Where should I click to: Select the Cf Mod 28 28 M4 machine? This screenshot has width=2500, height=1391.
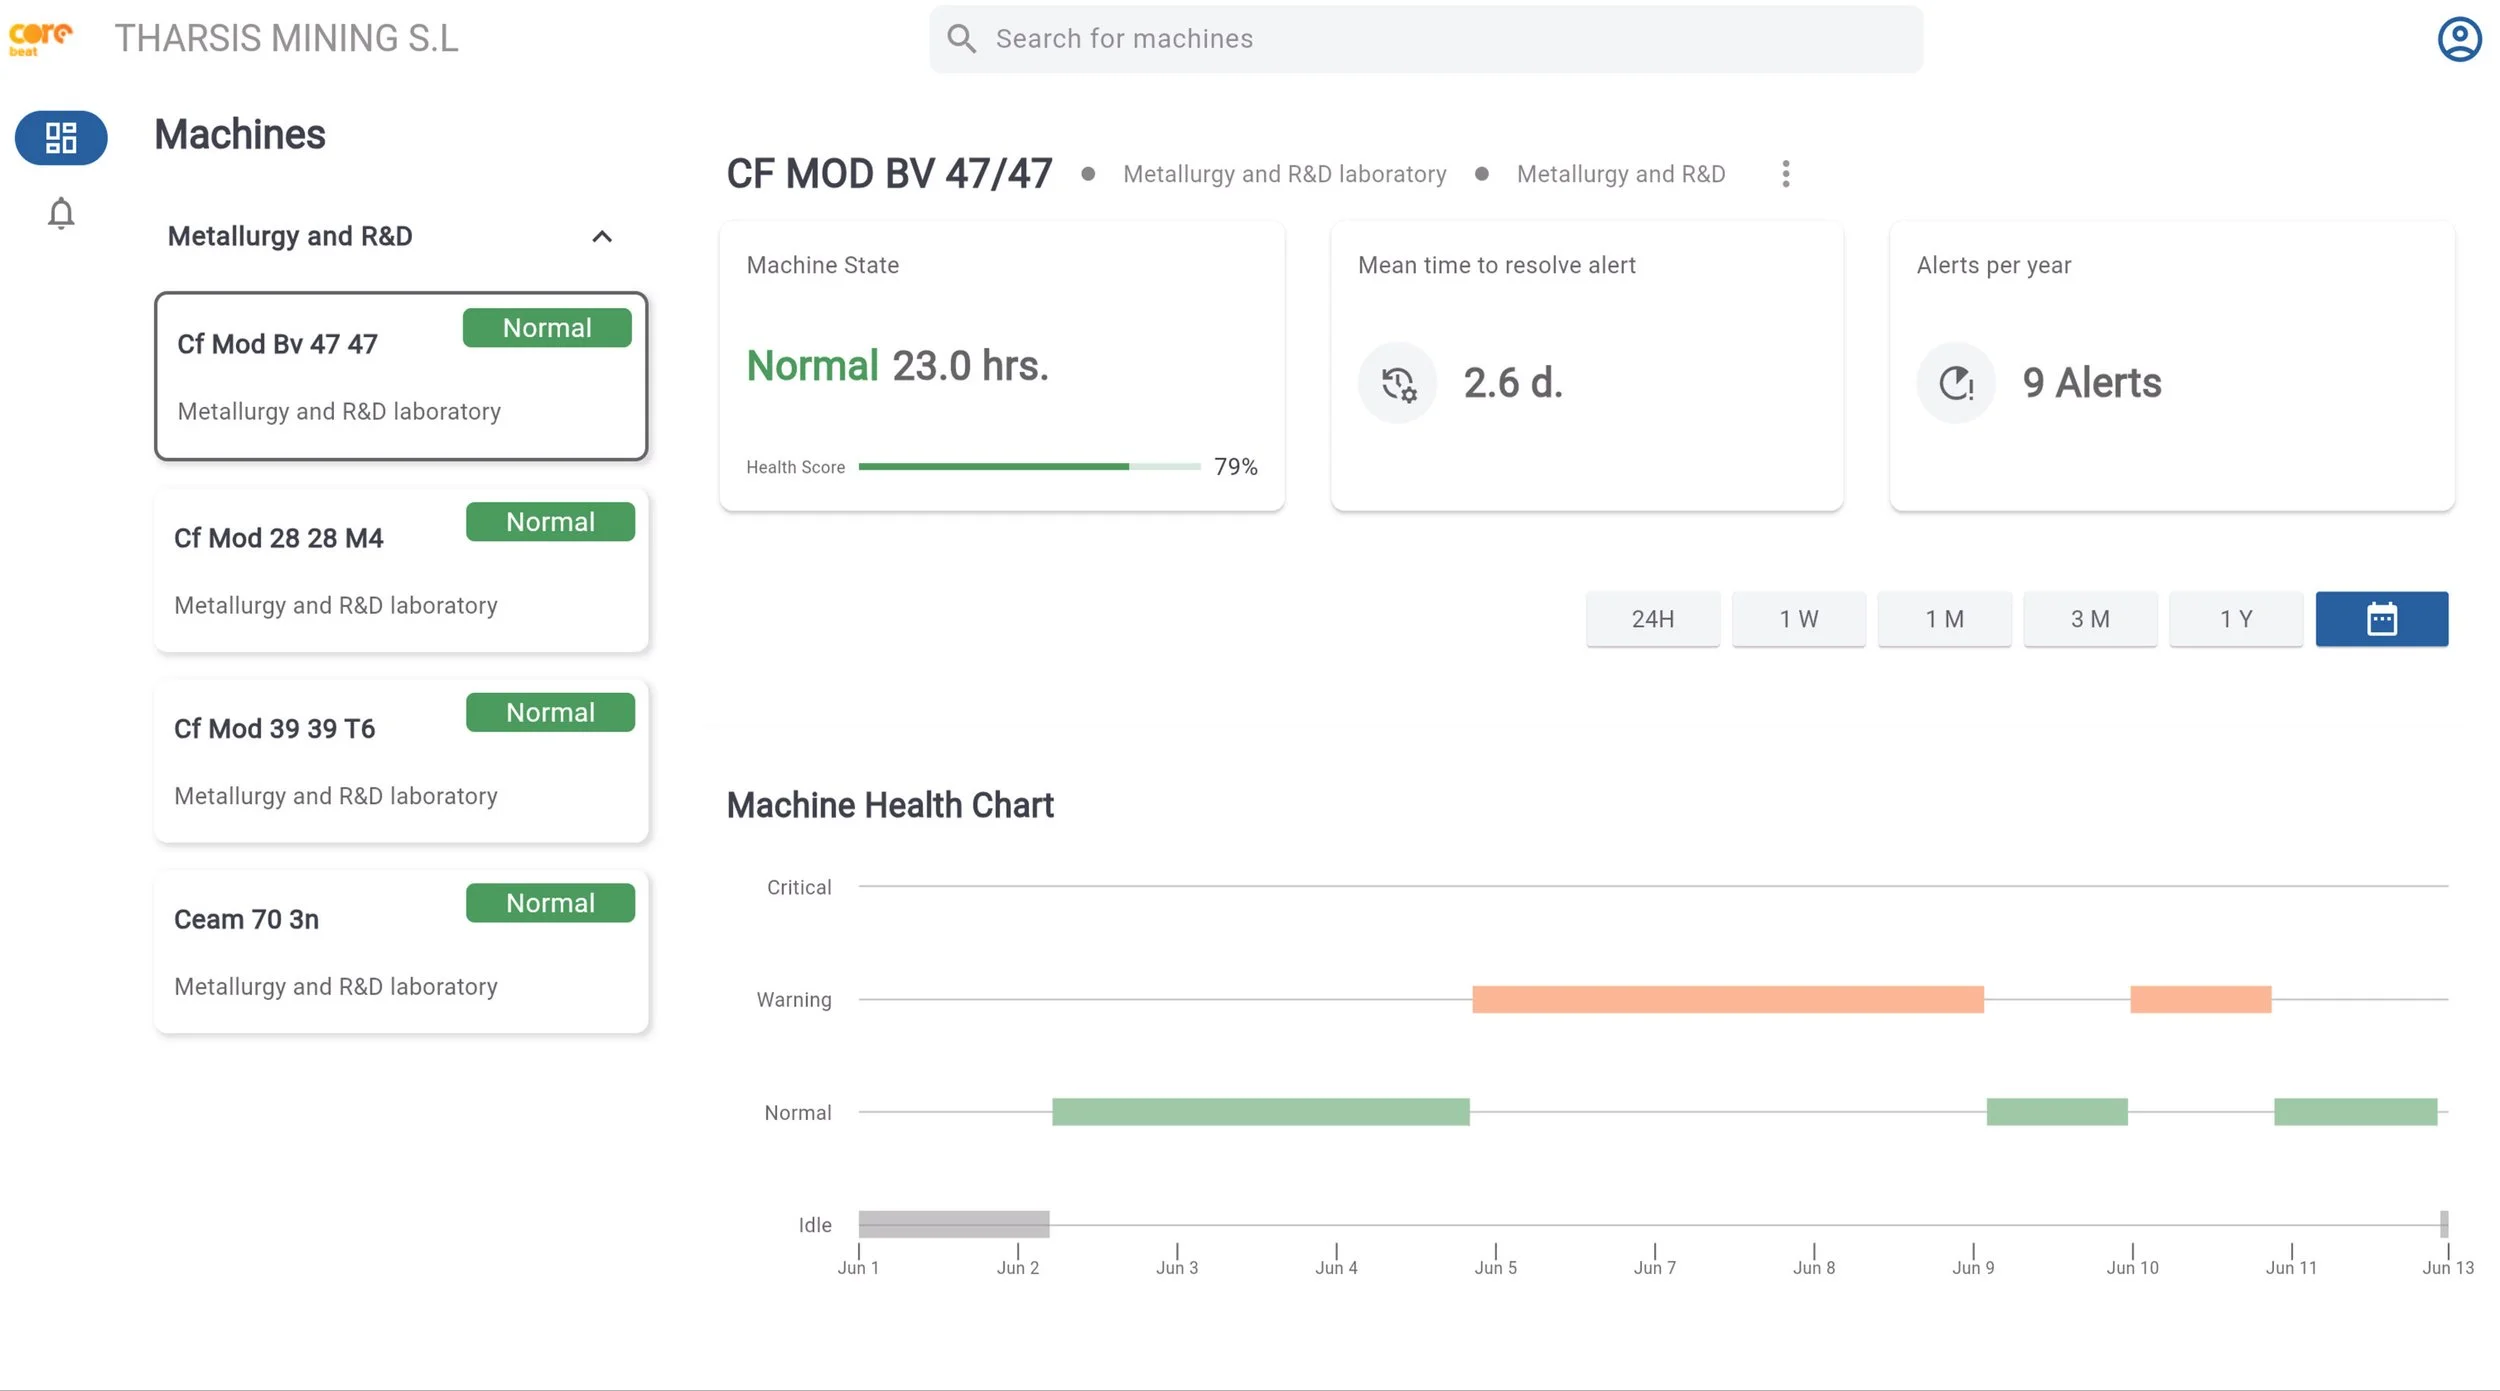pos(400,570)
